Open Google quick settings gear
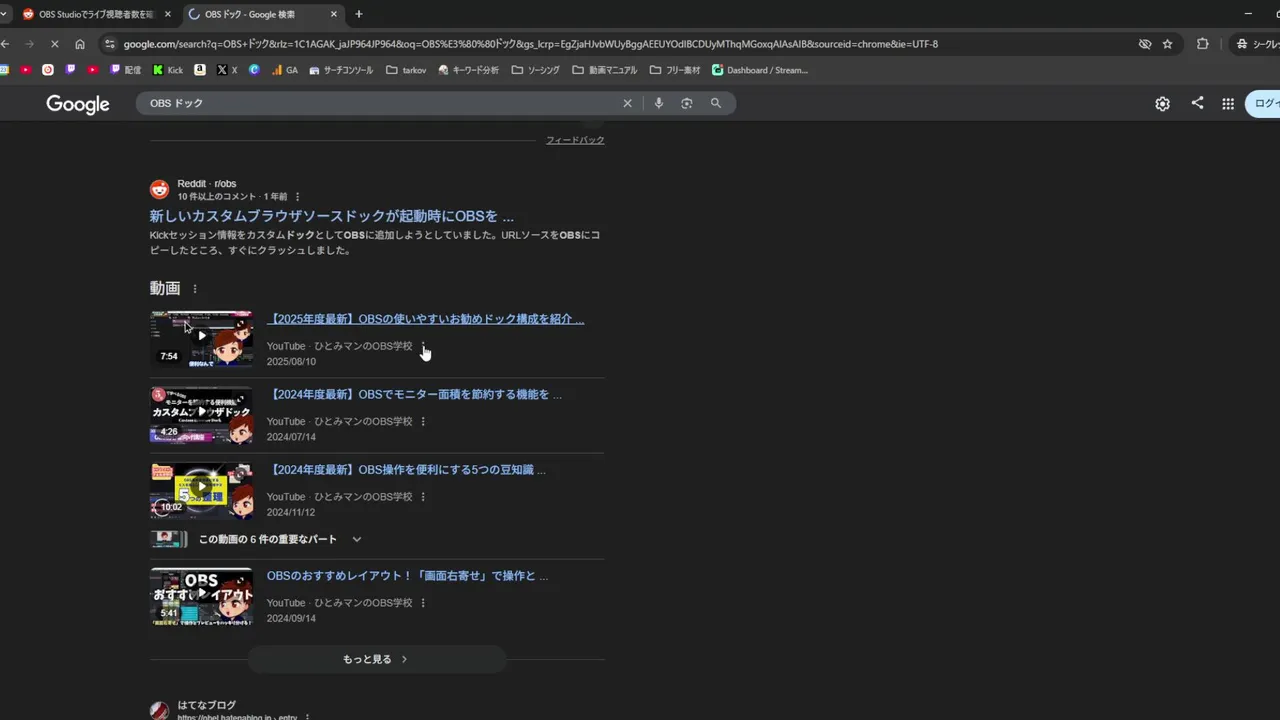This screenshot has width=1280, height=720. [x=1162, y=104]
